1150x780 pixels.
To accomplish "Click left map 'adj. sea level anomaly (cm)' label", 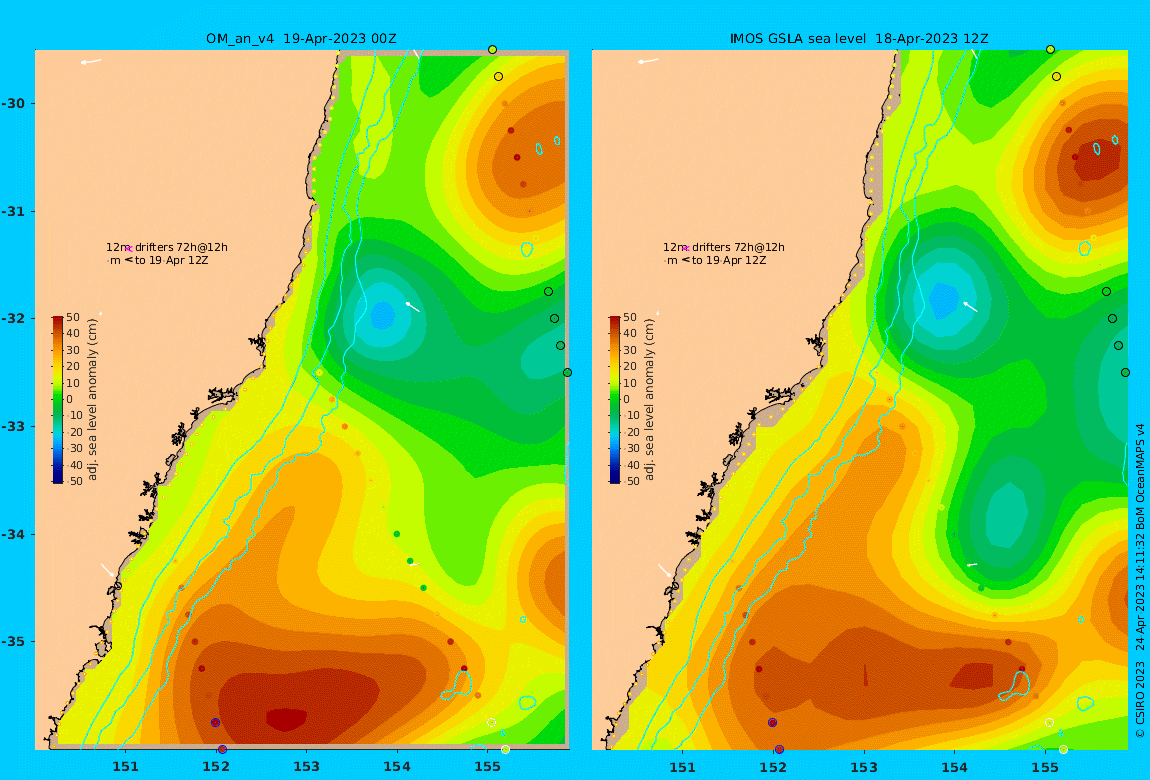I will [x=92, y=400].
